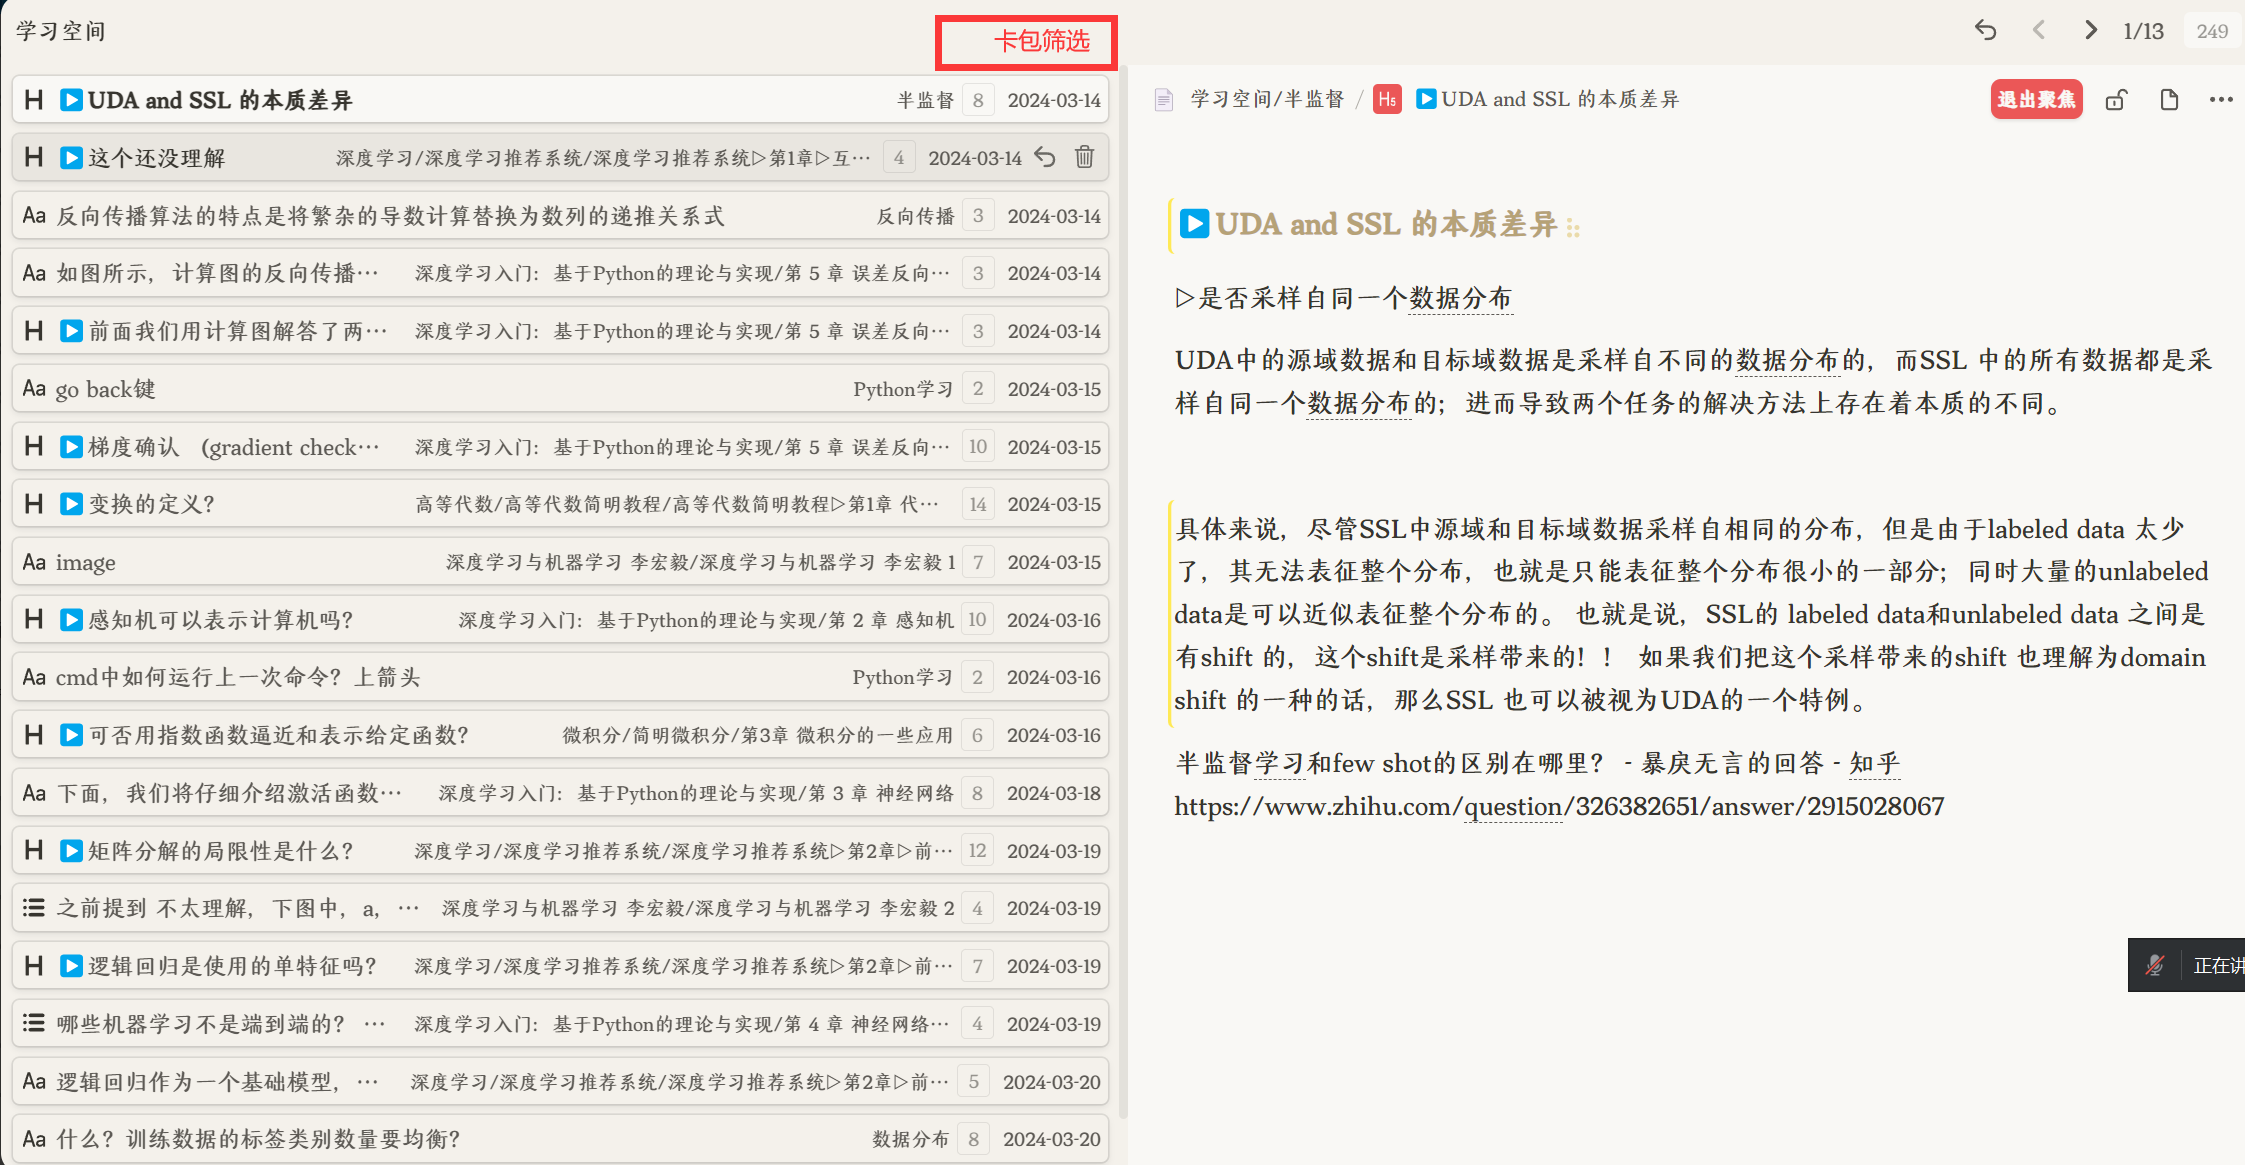Image resolution: width=2245 pixels, height=1165 pixels.
Task: Click the red H5 heading block icon
Action: [1387, 99]
